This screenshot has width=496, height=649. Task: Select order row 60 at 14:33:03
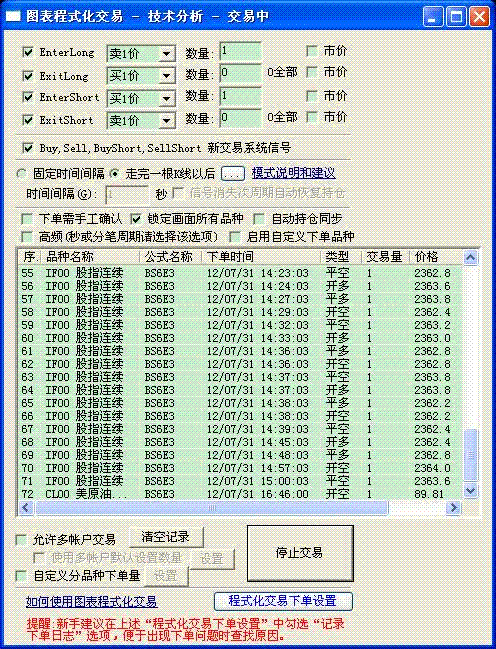pos(240,338)
